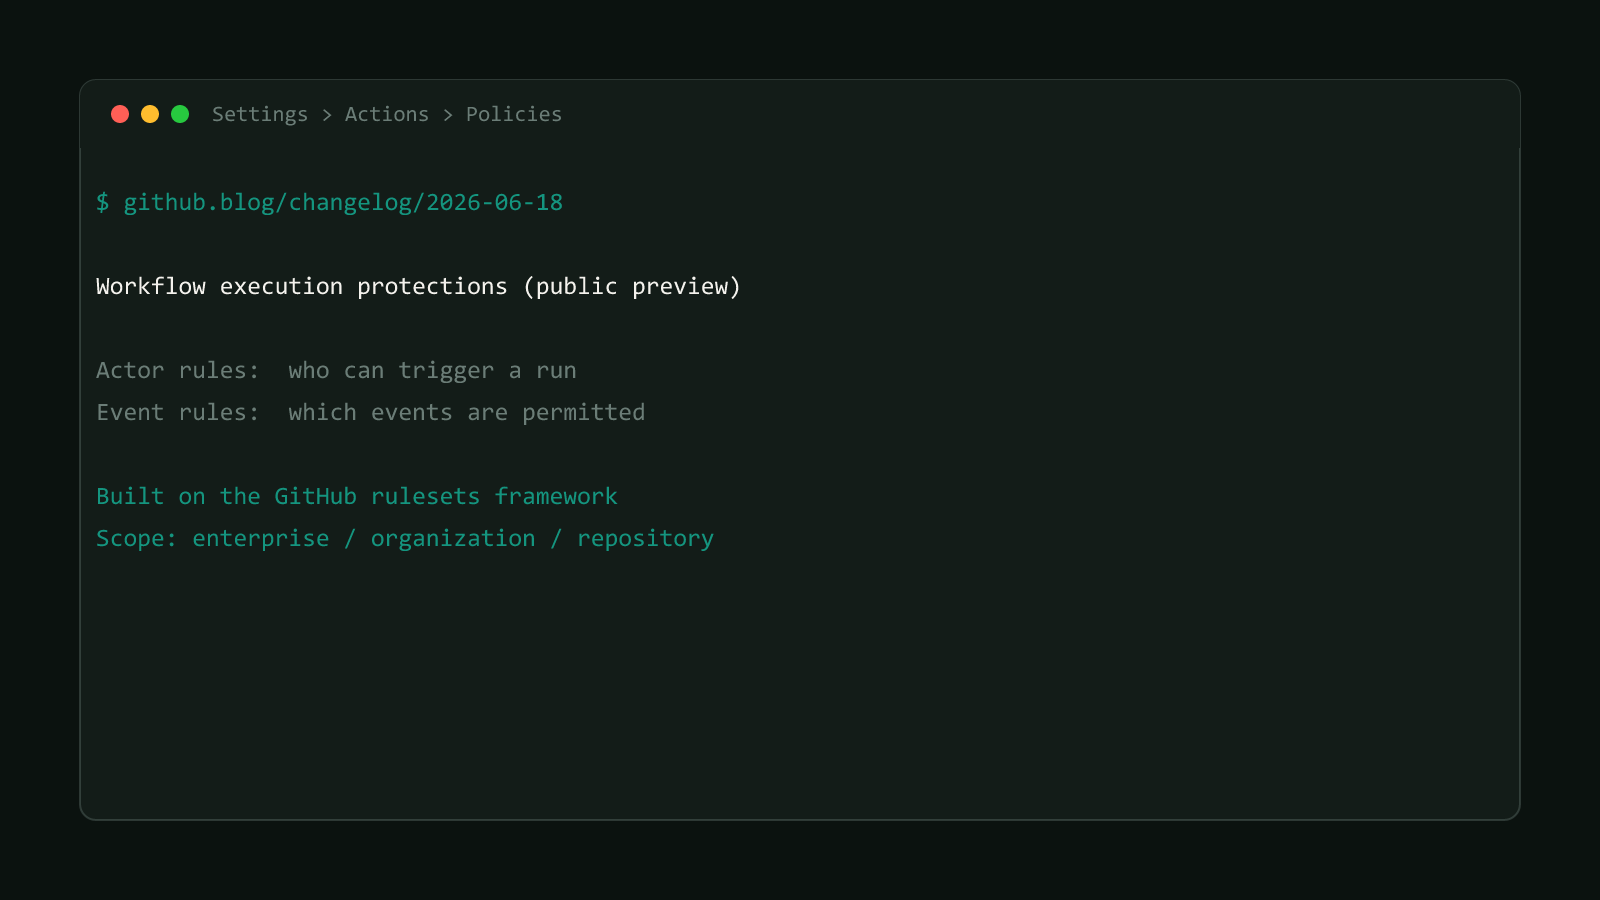1600x900 pixels.
Task: Click the "organization" scope word
Action: click(x=453, y=540)
